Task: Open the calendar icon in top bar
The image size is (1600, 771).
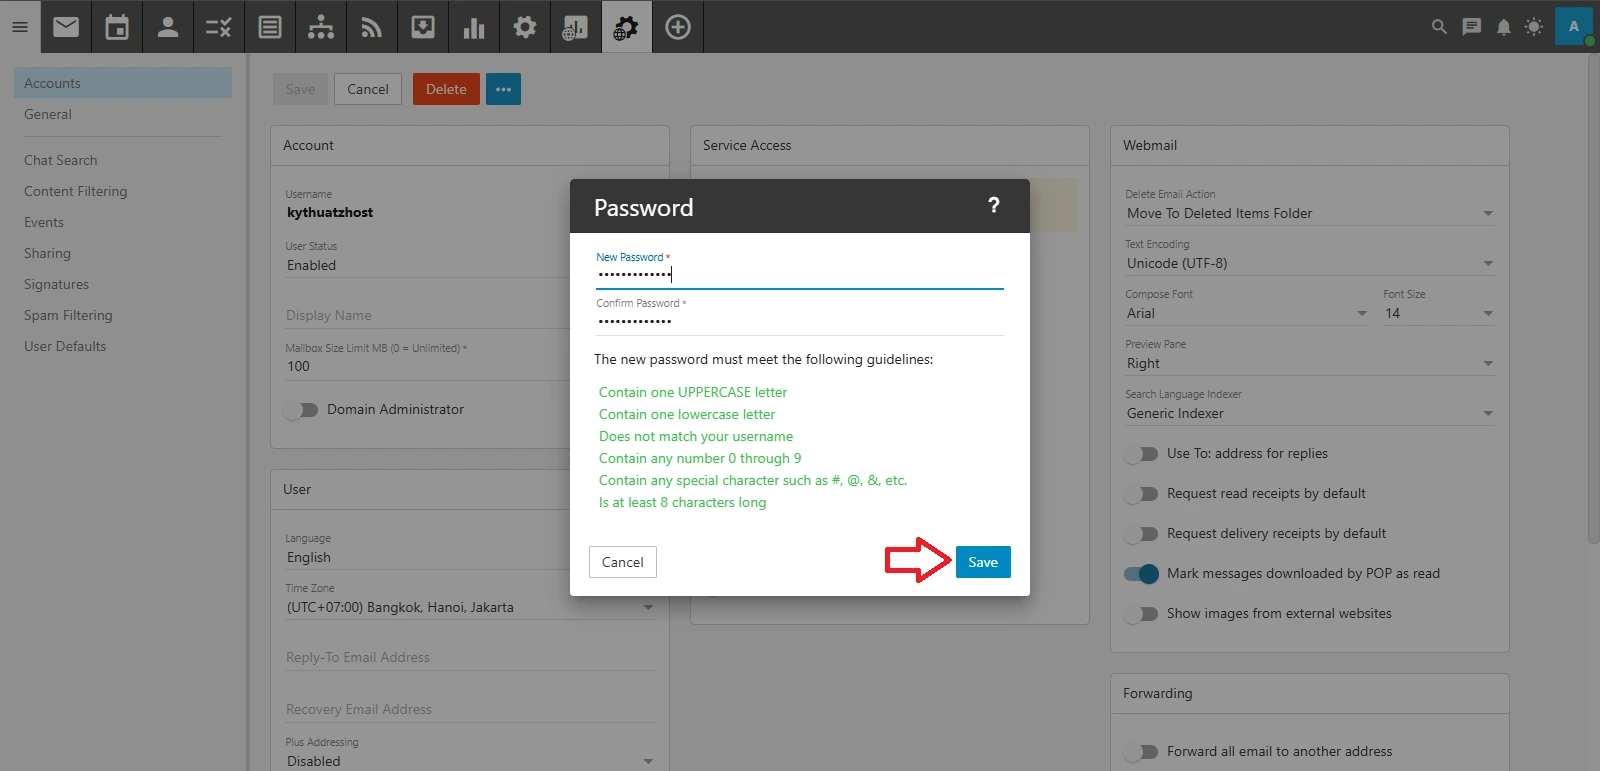Action: [117, 27]
